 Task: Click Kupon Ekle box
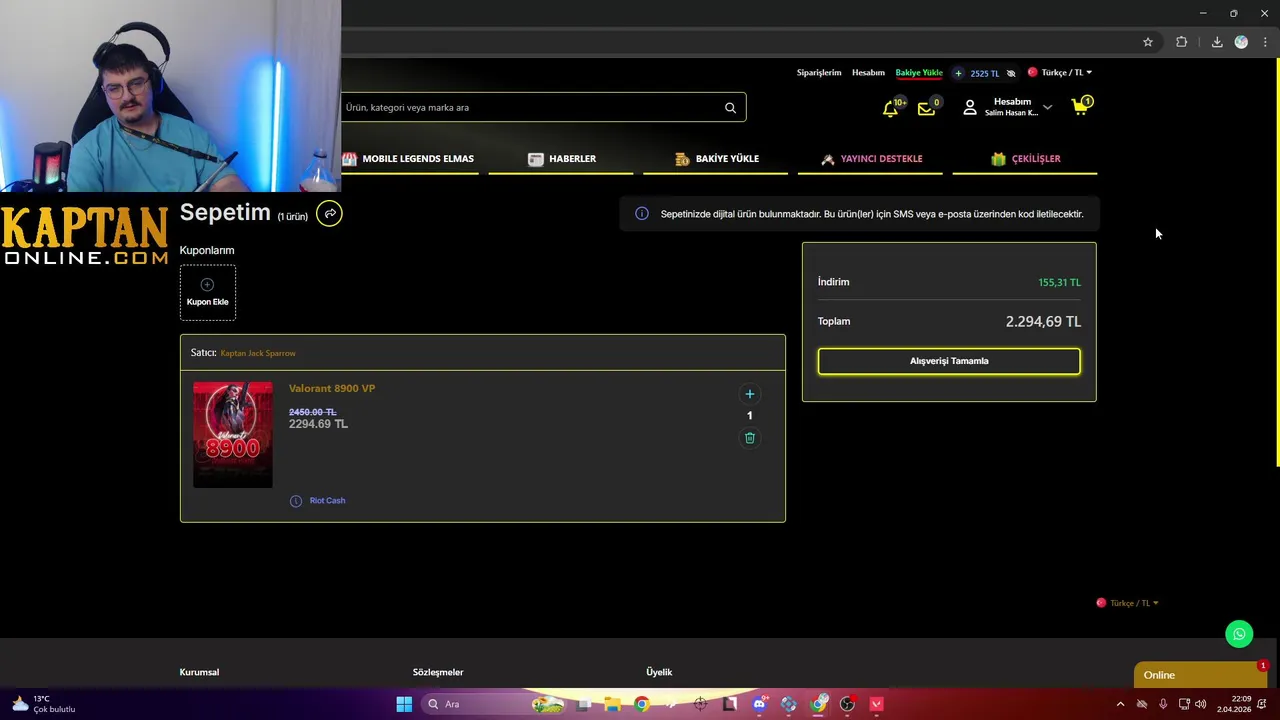pos(208,293)
